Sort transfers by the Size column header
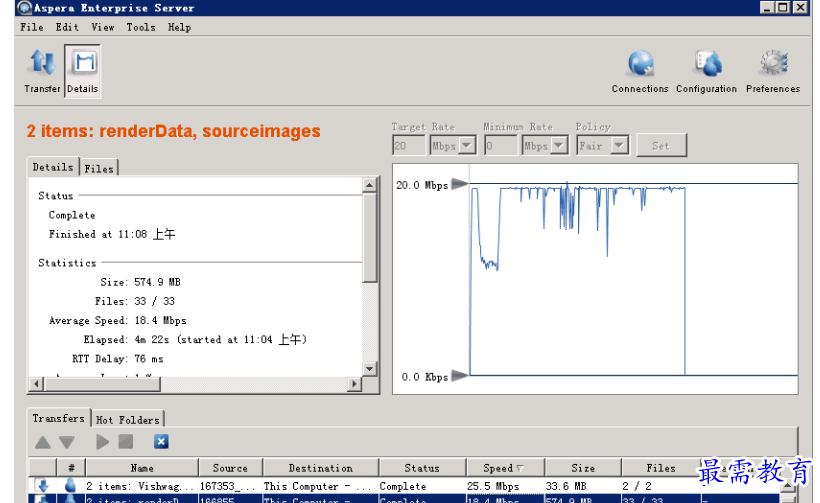The width and height of the screenshot is (820, 503). point(583,468)
